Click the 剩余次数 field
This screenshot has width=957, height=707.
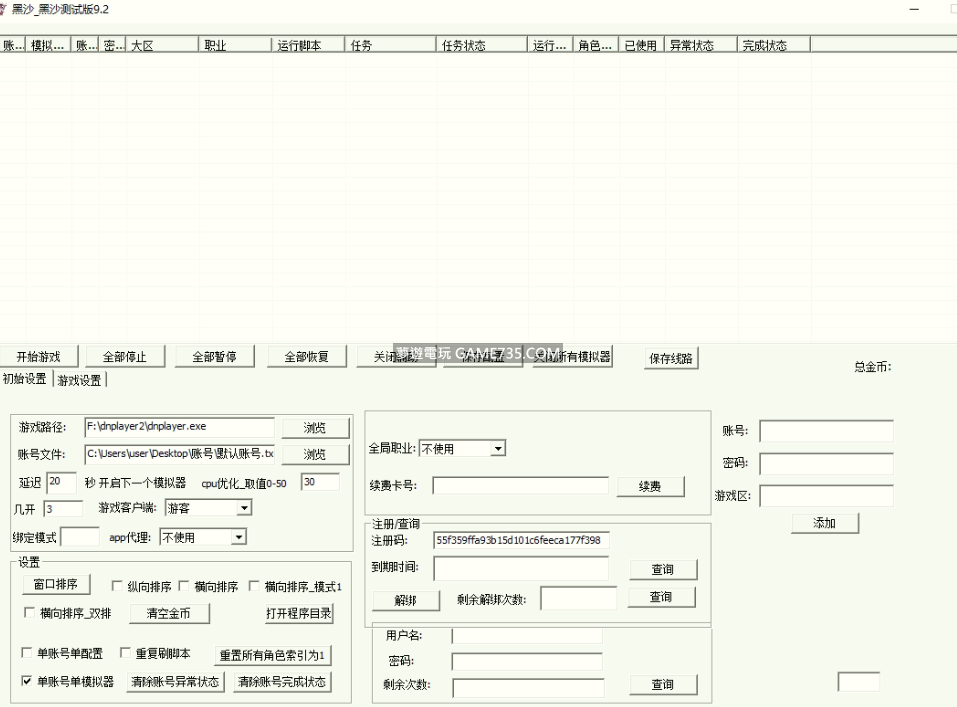[528, 687]
